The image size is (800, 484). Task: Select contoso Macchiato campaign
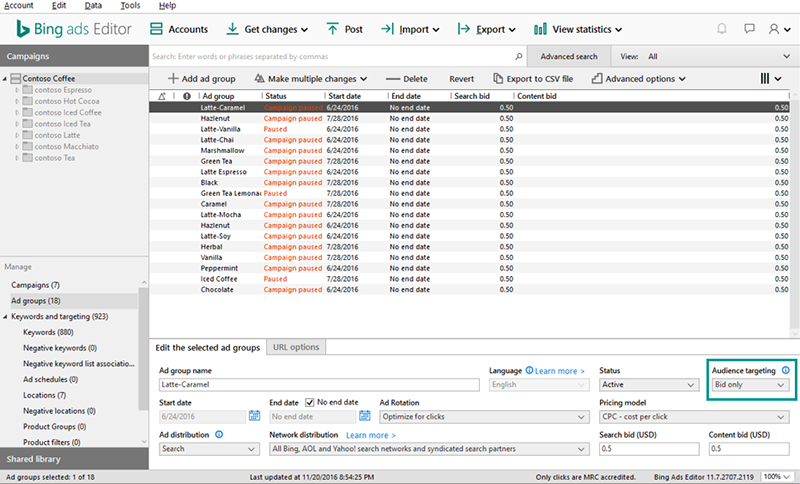click(x=67, y=146)
